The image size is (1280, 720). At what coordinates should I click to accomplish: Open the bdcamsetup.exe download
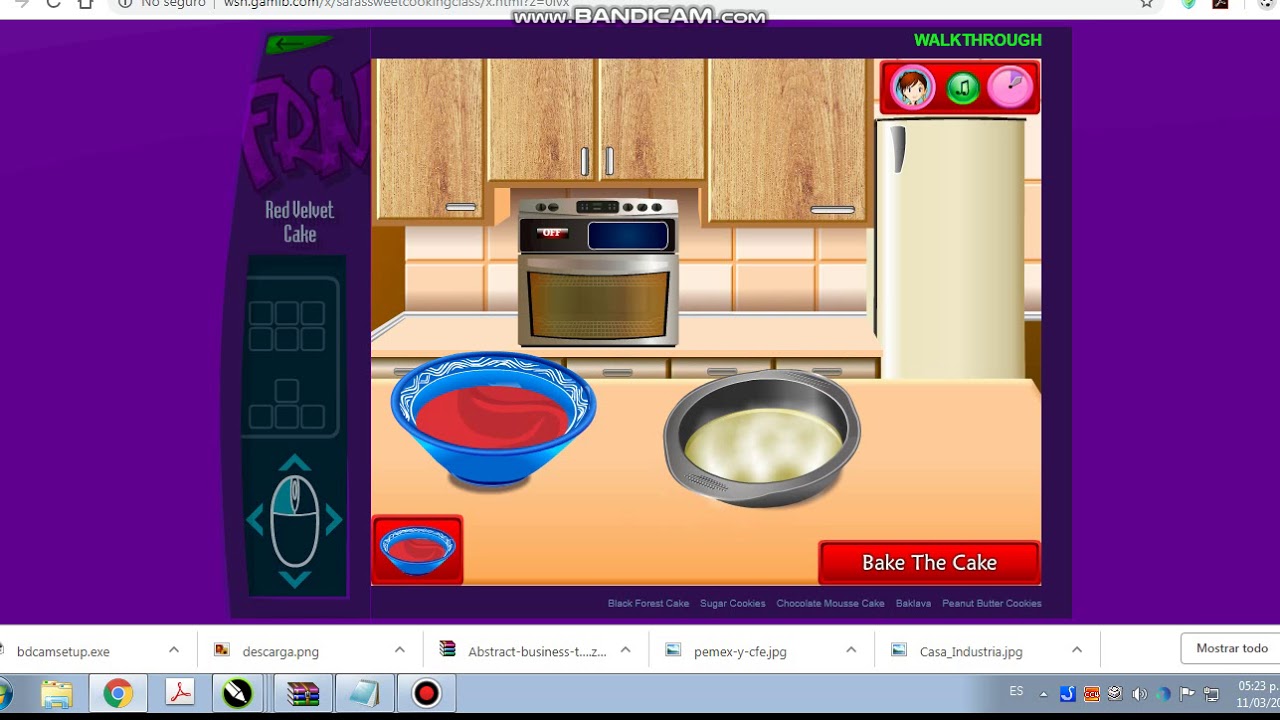click(63, 651)
